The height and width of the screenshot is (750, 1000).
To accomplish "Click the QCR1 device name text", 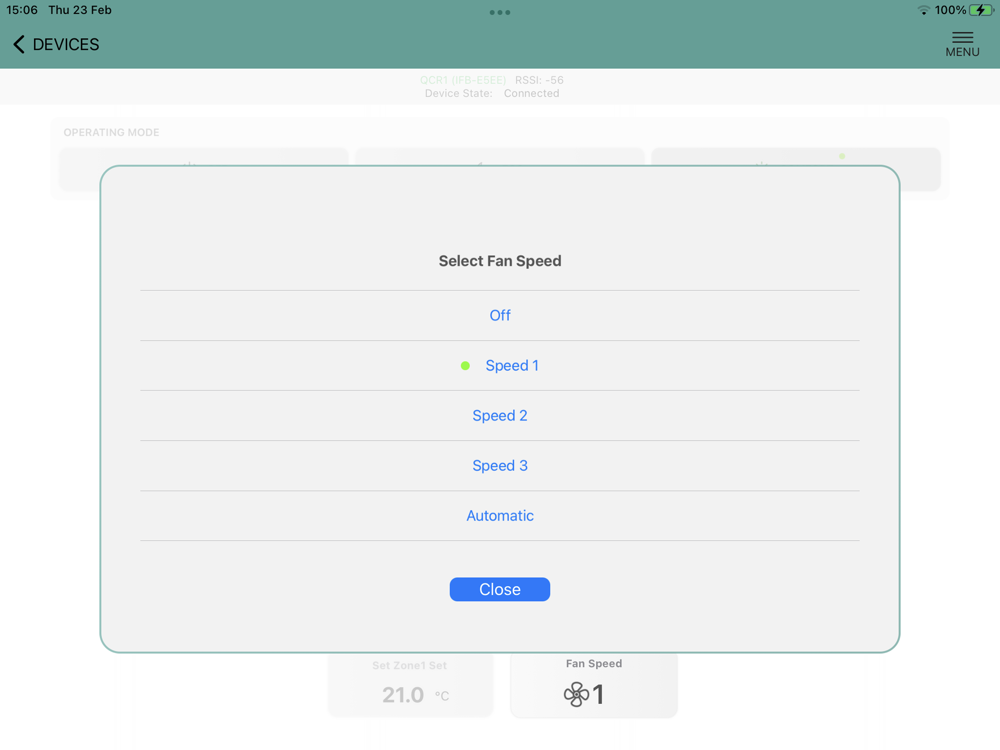I will coord(462,80).
